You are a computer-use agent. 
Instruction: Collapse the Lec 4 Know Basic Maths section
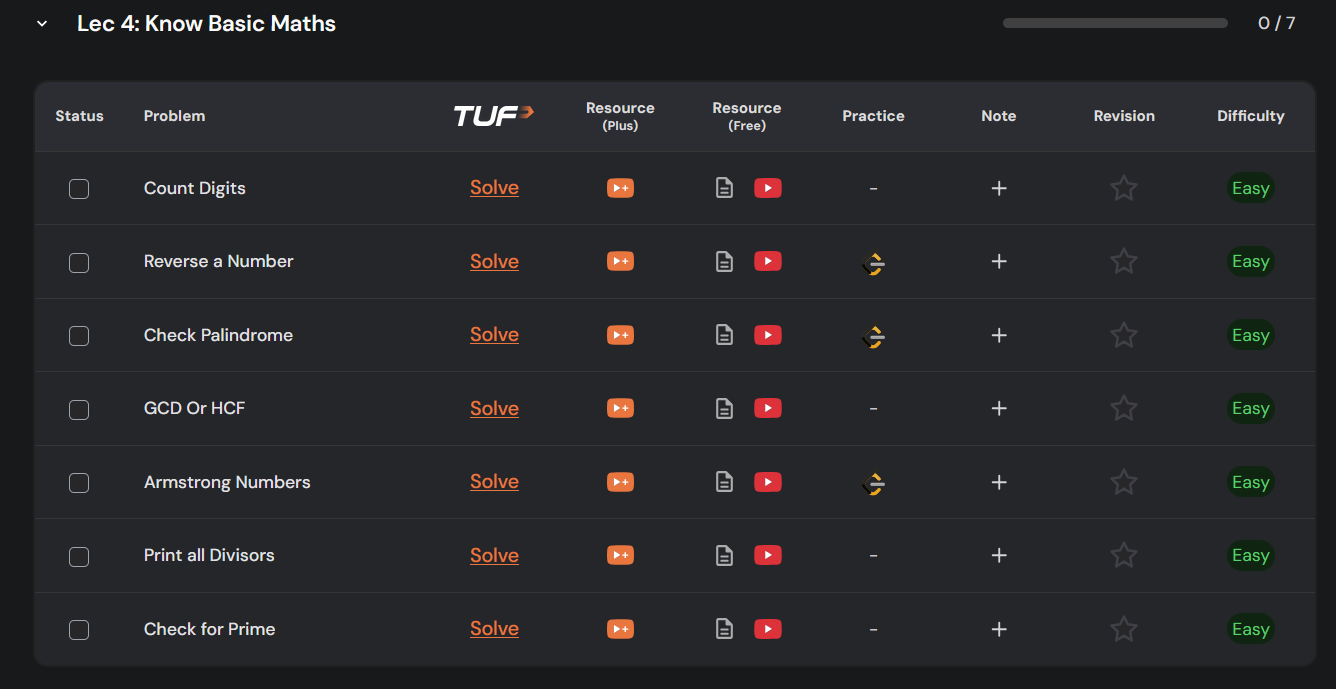tap(42, 24)
